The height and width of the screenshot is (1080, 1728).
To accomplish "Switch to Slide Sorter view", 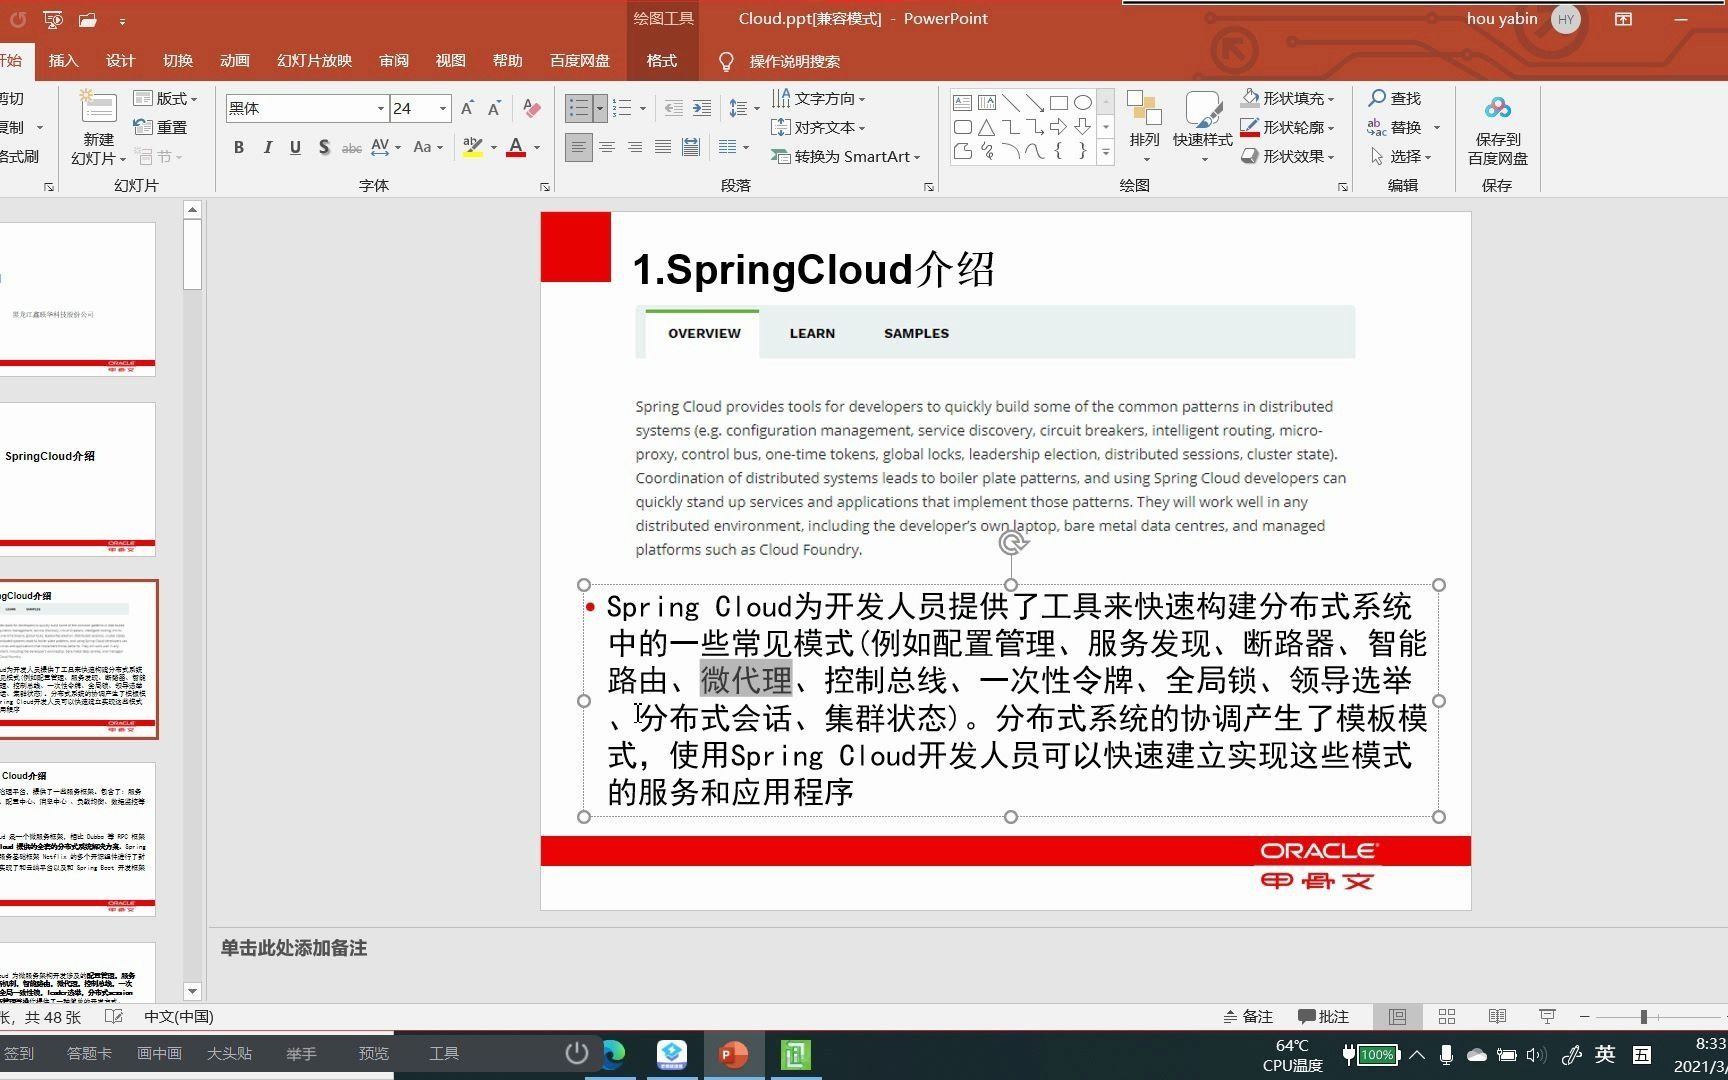I will (1447, 1017).
